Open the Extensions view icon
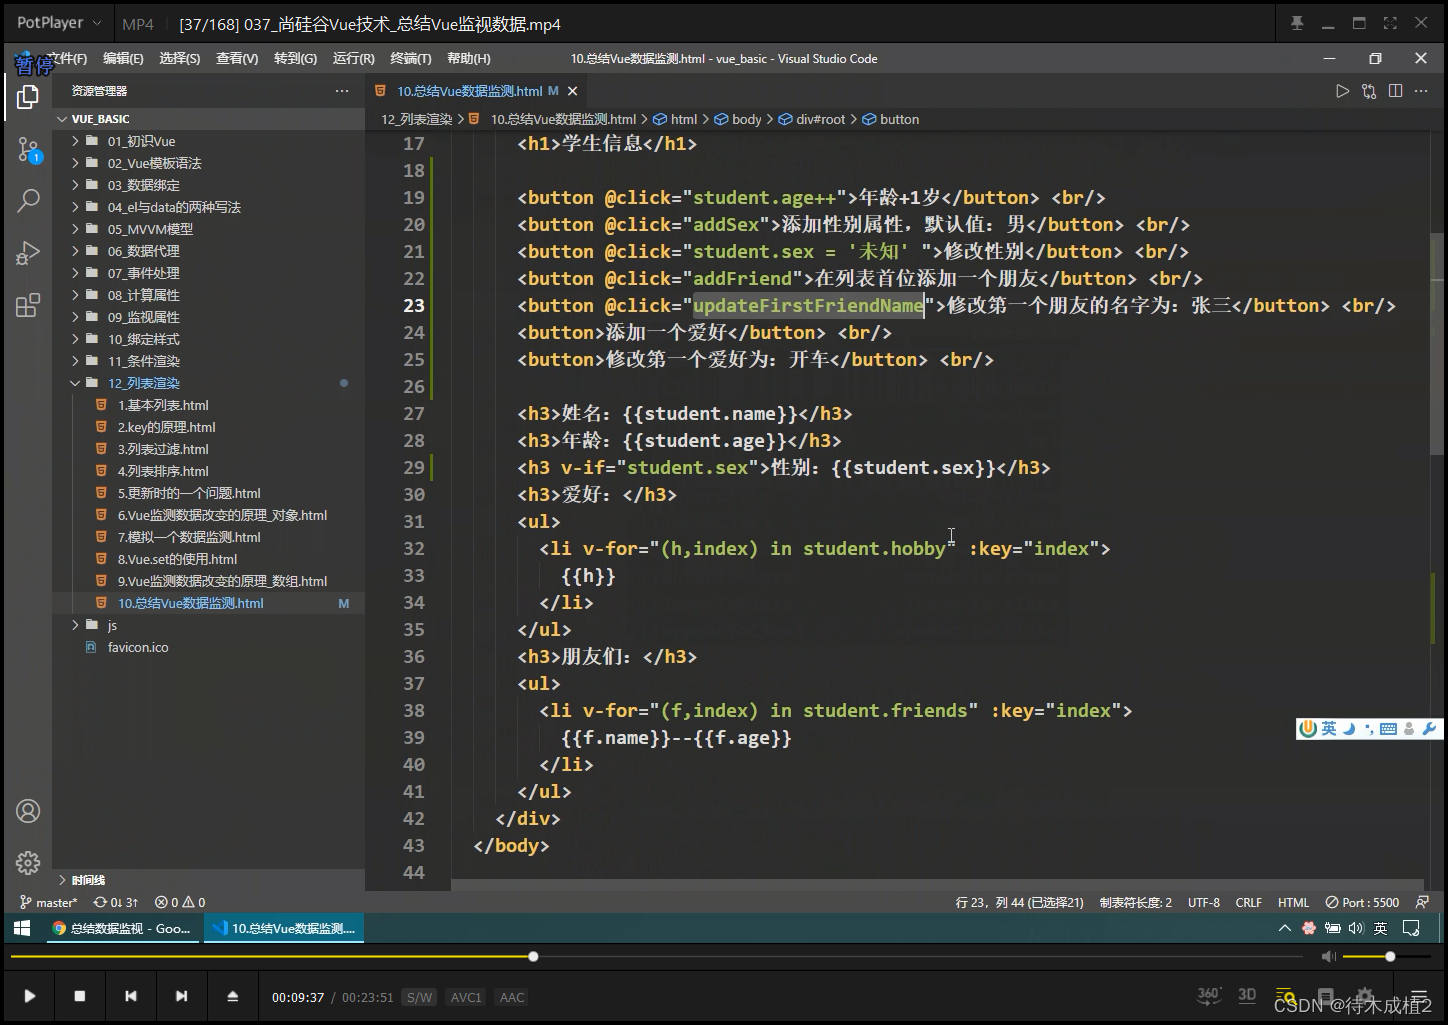The image size is (1448, 1025). click(x=28, y=305)
